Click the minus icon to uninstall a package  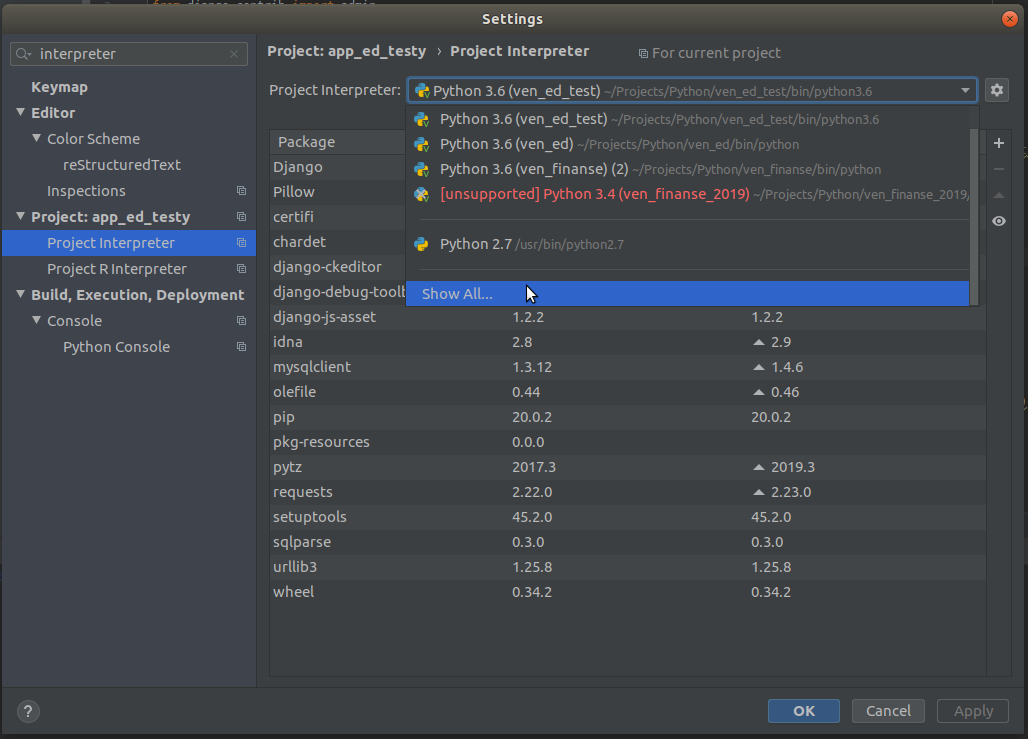(x=998, y=169)
